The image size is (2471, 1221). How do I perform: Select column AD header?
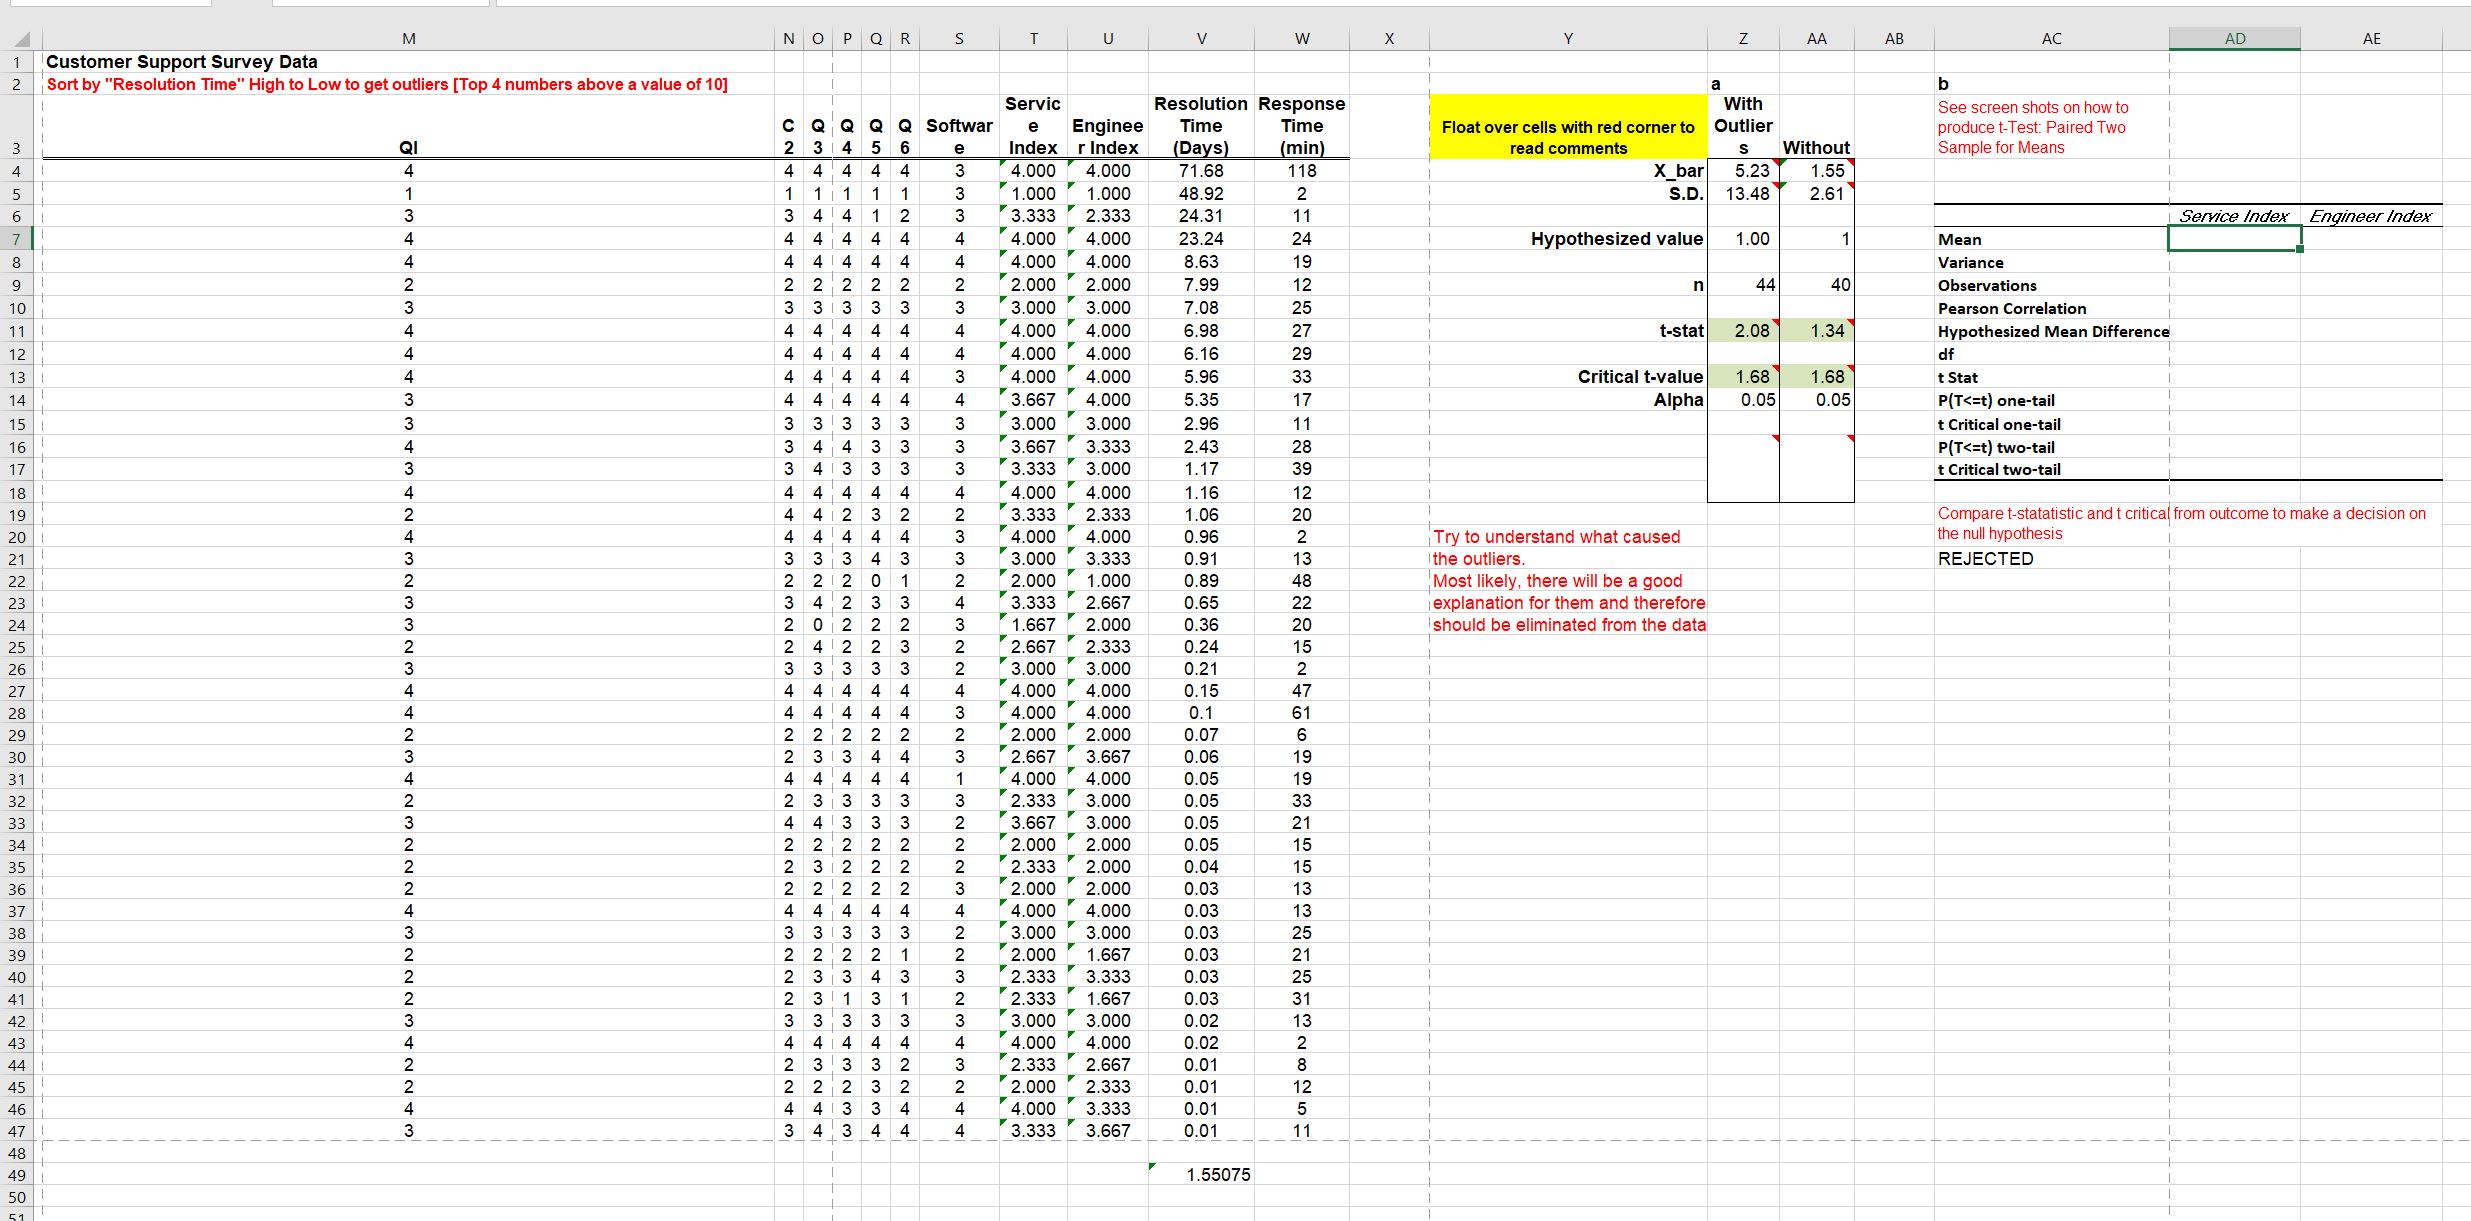click(2235, 39)
